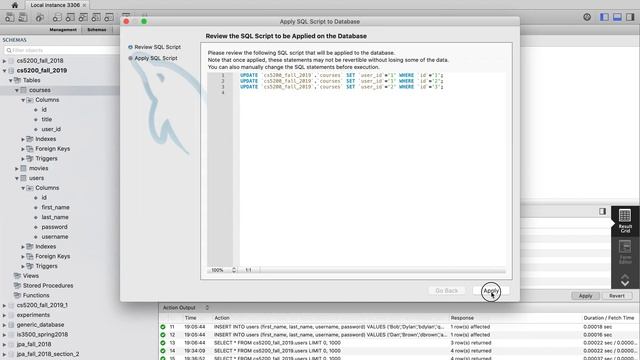Select the user_id column under courses
This screenshot has height=360, width=640.
51,129
